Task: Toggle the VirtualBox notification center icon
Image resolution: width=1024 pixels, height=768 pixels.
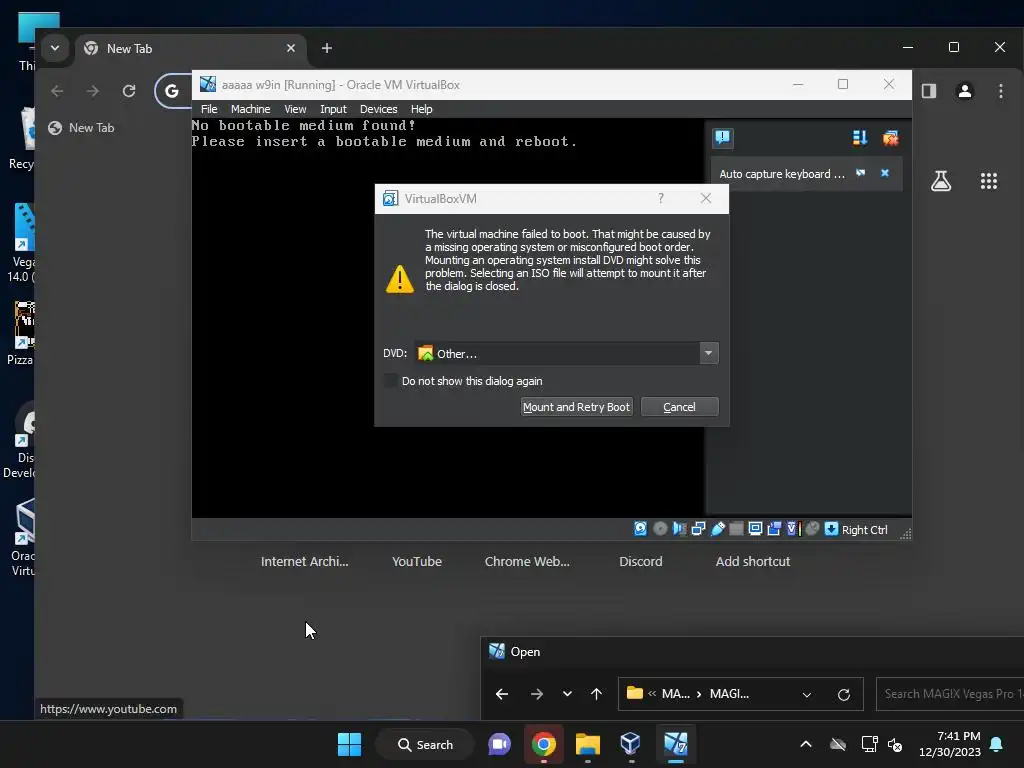Action: tap(722, 138)
